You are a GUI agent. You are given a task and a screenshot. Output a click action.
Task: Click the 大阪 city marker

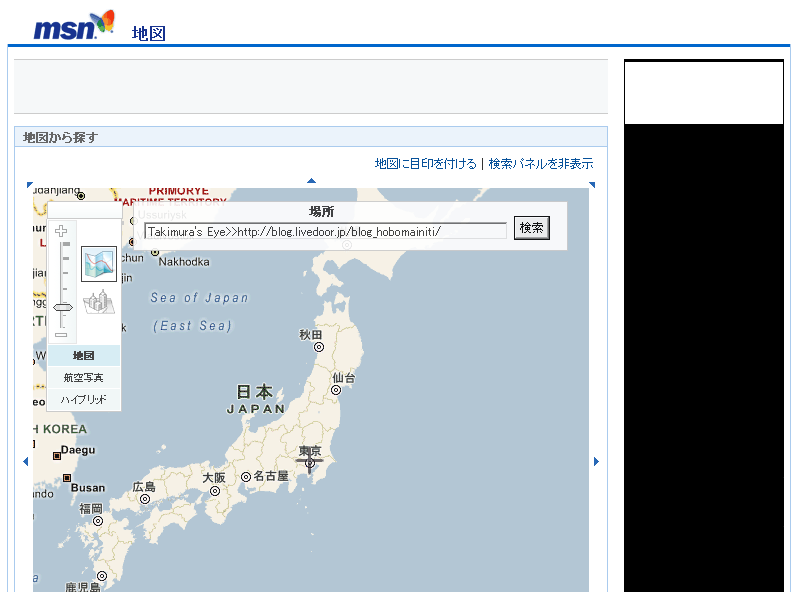[215, 491]
